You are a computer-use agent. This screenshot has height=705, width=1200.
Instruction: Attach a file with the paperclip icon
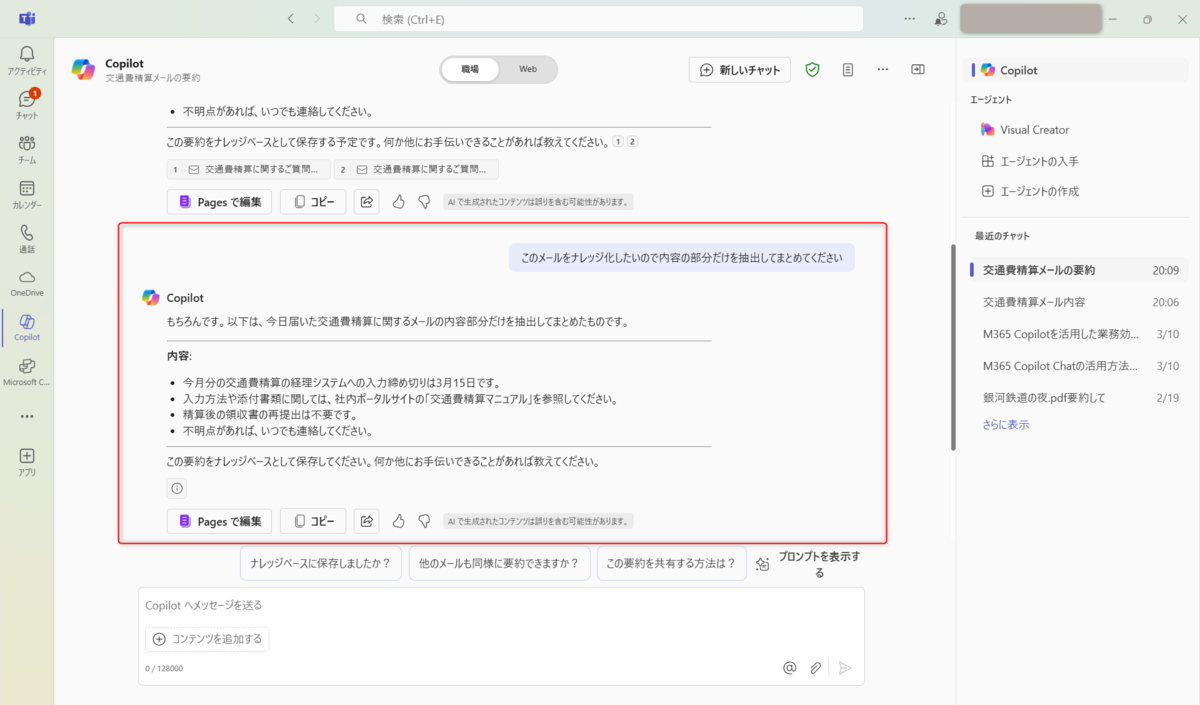click(816, 667)
